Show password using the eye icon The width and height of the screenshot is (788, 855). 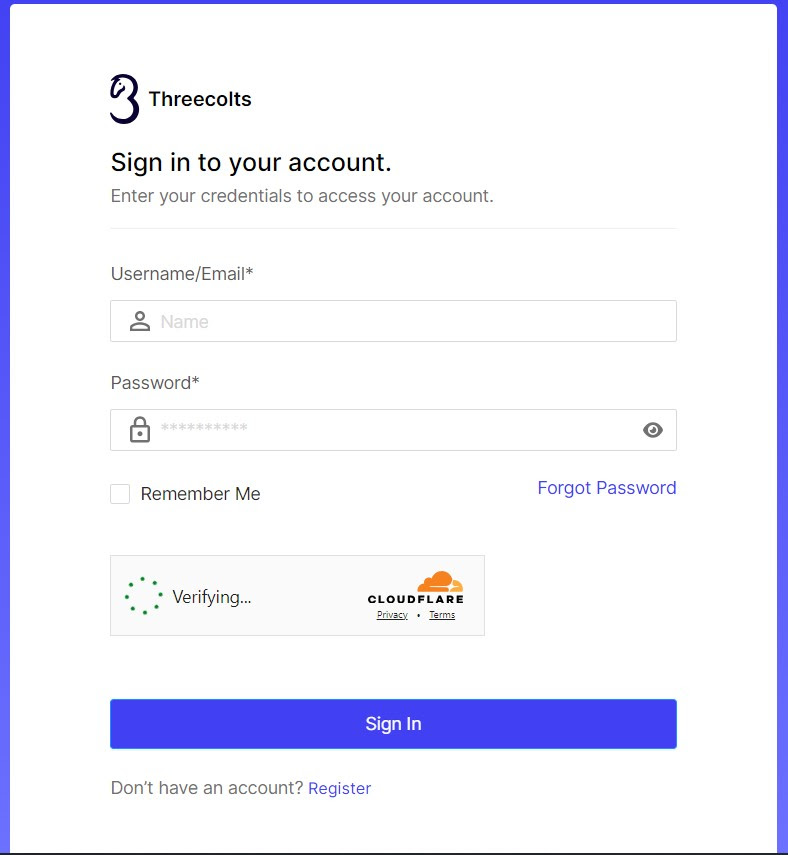[x=652, y=430]
